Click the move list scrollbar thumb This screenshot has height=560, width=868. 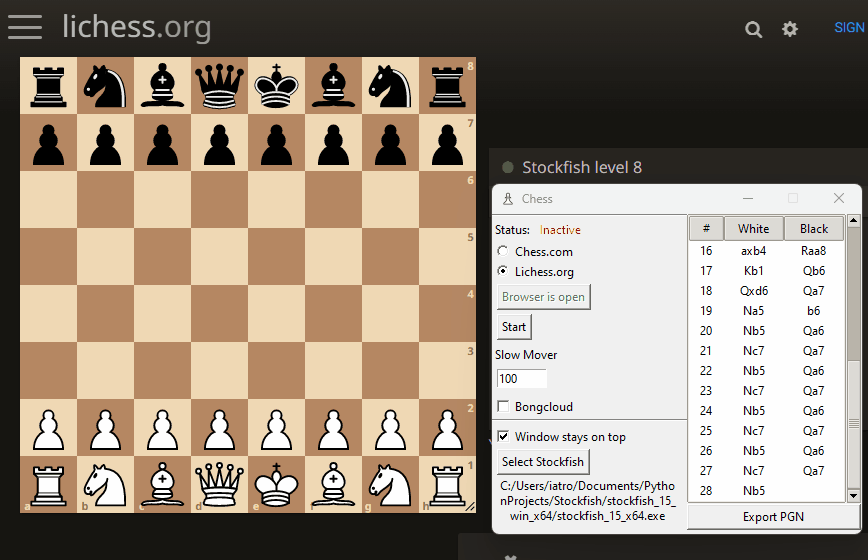(x=853, y=423)
